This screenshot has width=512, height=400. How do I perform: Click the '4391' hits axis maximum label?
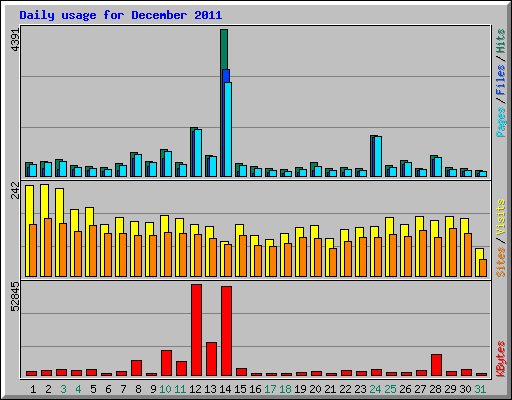click(16, 40)
